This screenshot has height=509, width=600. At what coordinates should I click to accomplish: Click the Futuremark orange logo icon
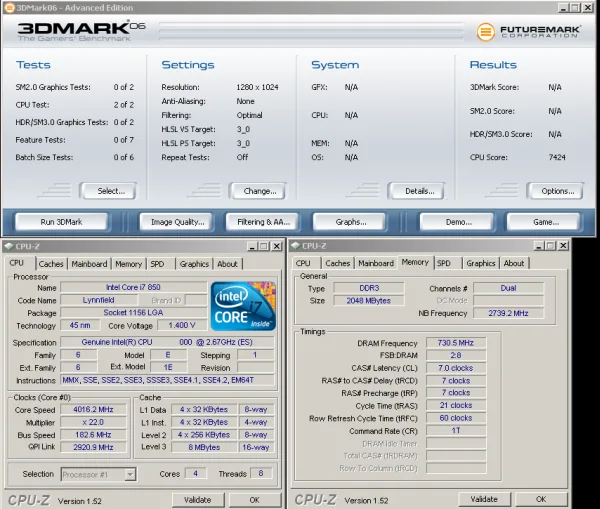[485, 32]
